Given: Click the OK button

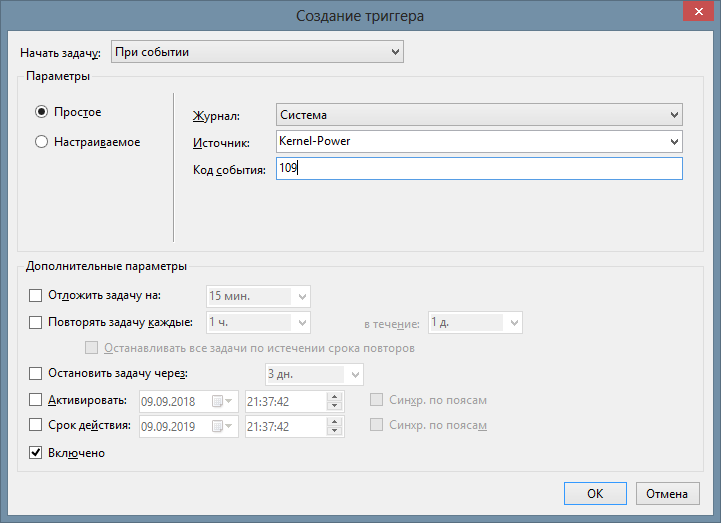Looking at the screenshot, I should (595, 493).
